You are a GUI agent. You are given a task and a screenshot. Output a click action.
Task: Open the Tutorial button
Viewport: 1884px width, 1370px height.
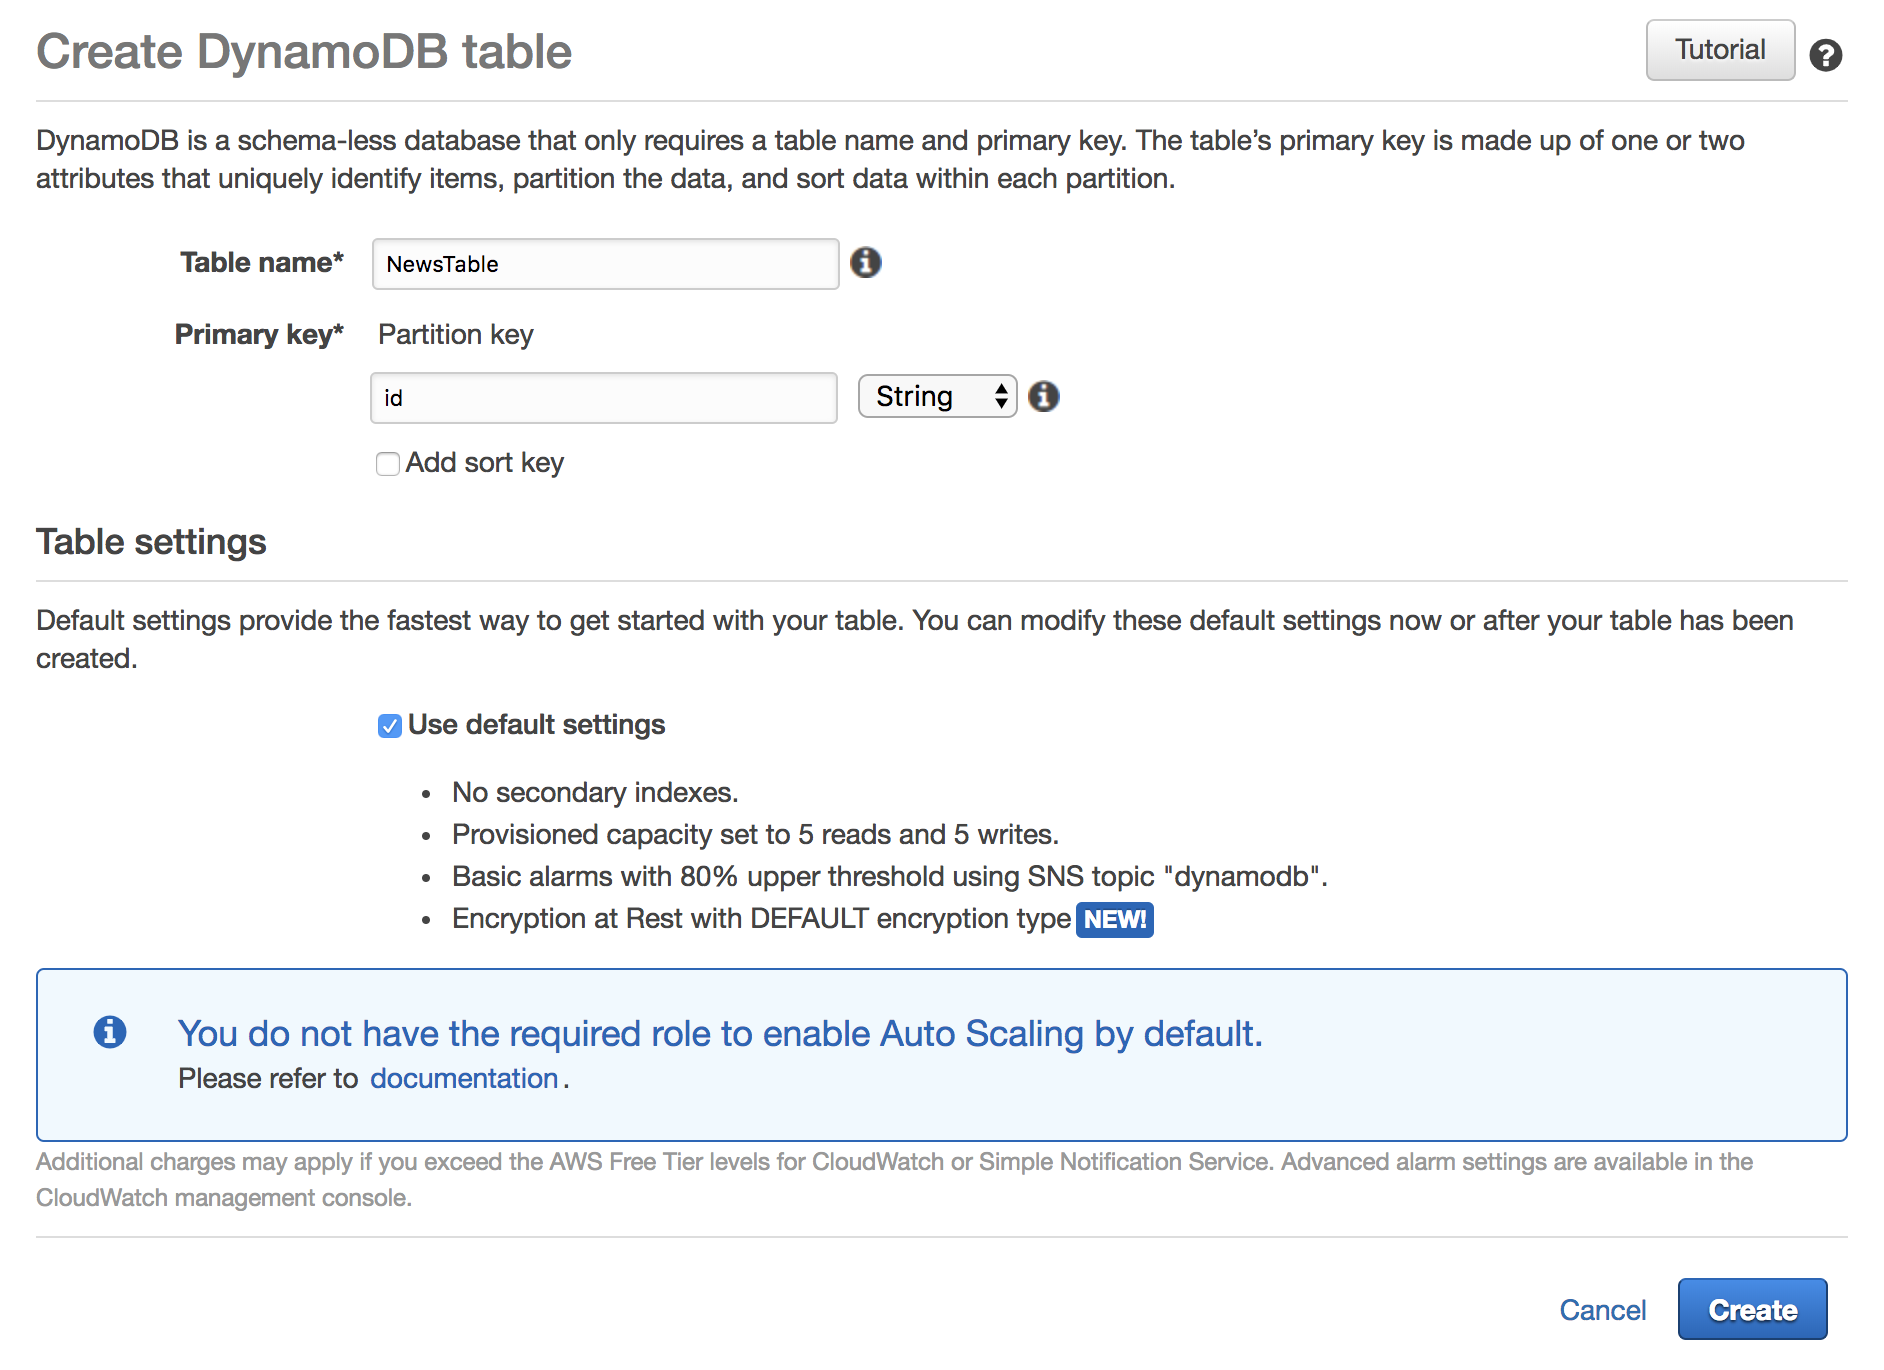click(1720, 50)
